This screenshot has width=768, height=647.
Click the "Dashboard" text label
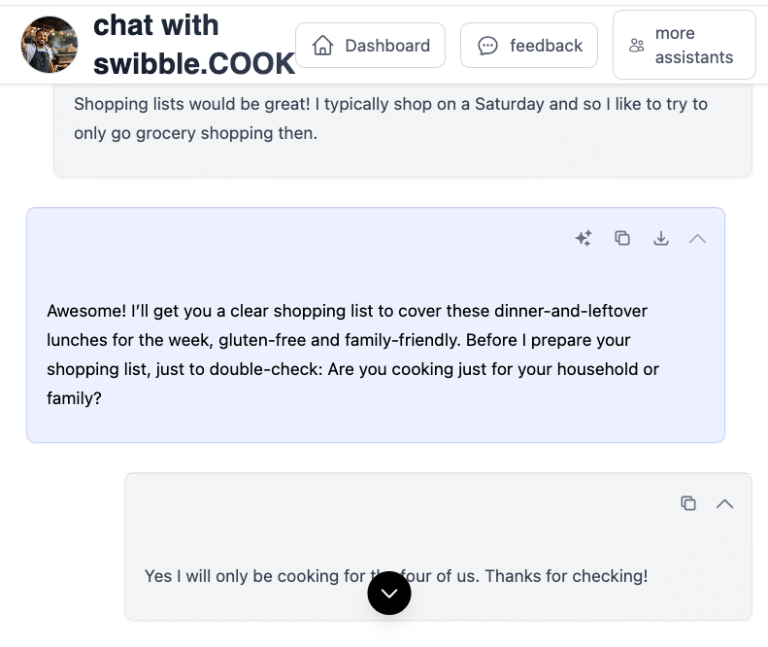[387, 46]
